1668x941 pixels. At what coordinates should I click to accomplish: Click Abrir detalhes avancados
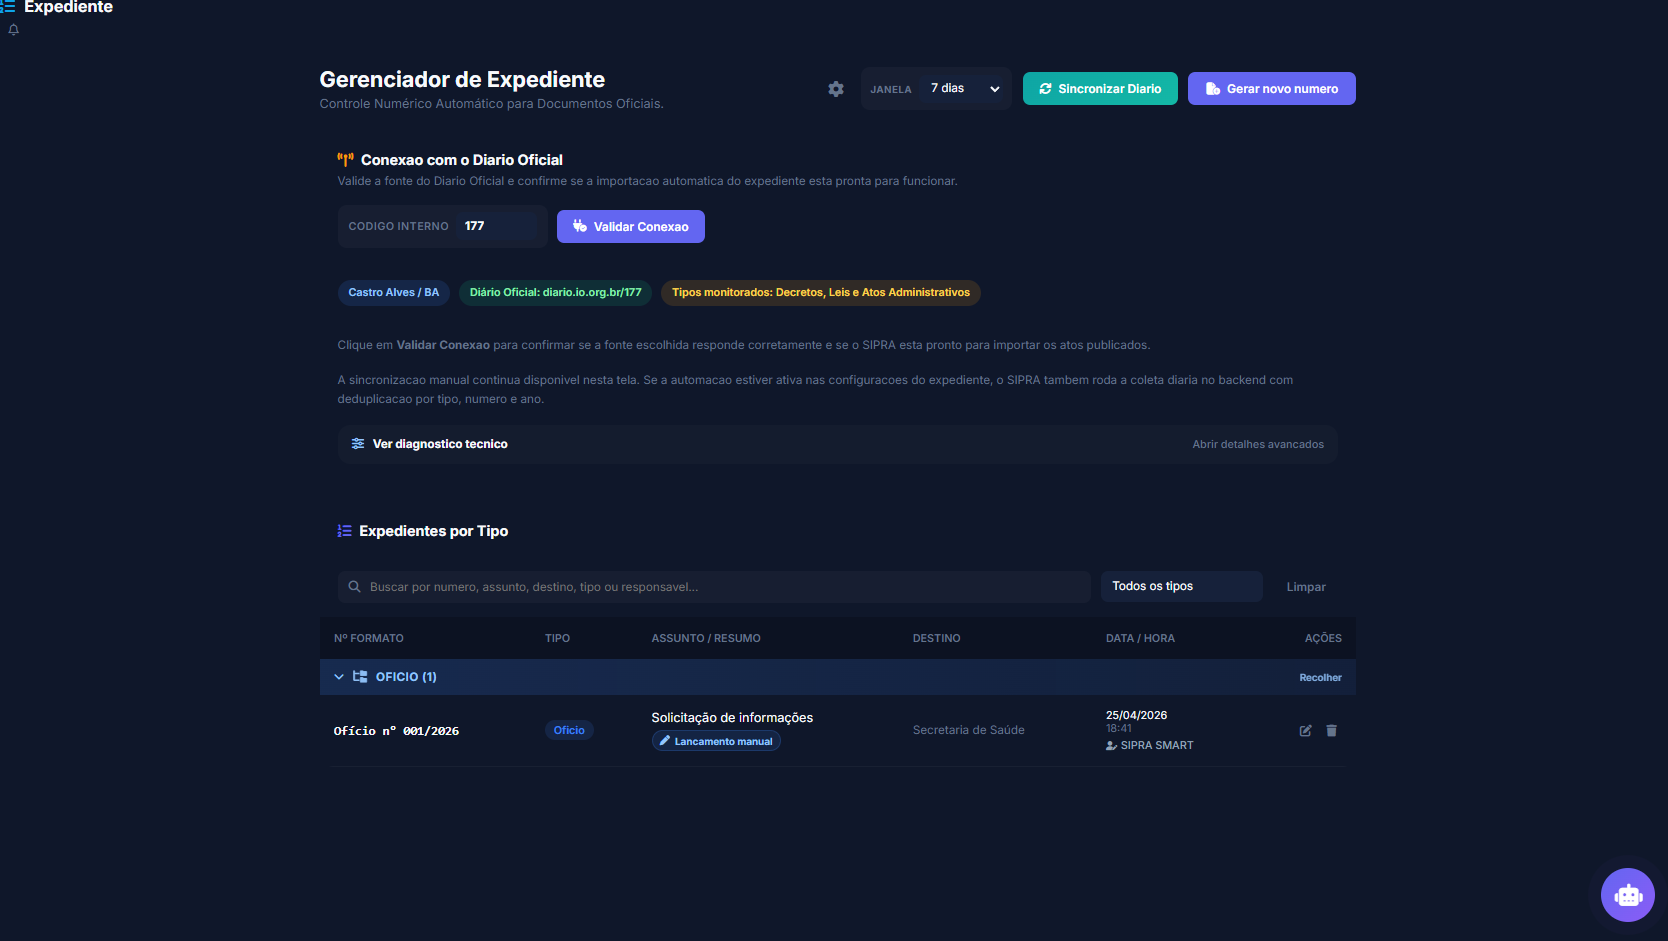coord(1258,445)
